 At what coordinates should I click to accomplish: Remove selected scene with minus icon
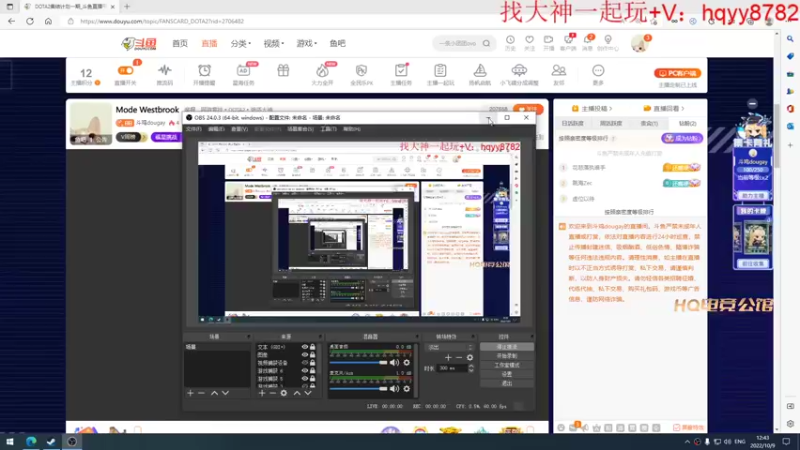(201, 393)
